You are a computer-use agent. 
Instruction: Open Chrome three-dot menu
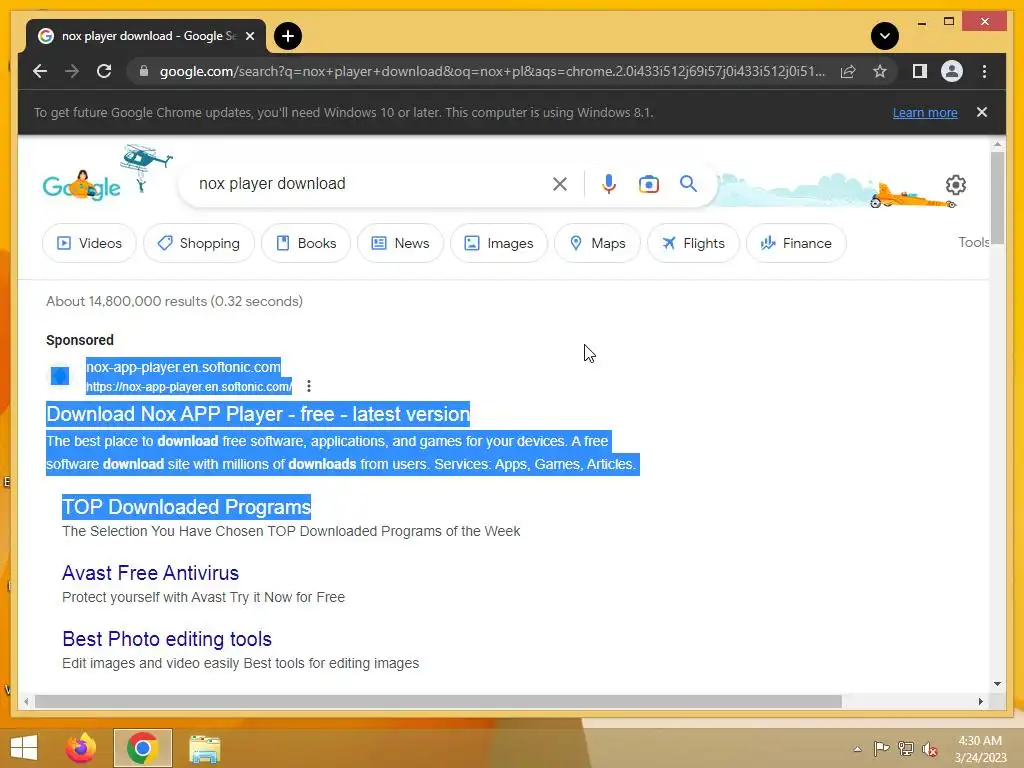984,71
